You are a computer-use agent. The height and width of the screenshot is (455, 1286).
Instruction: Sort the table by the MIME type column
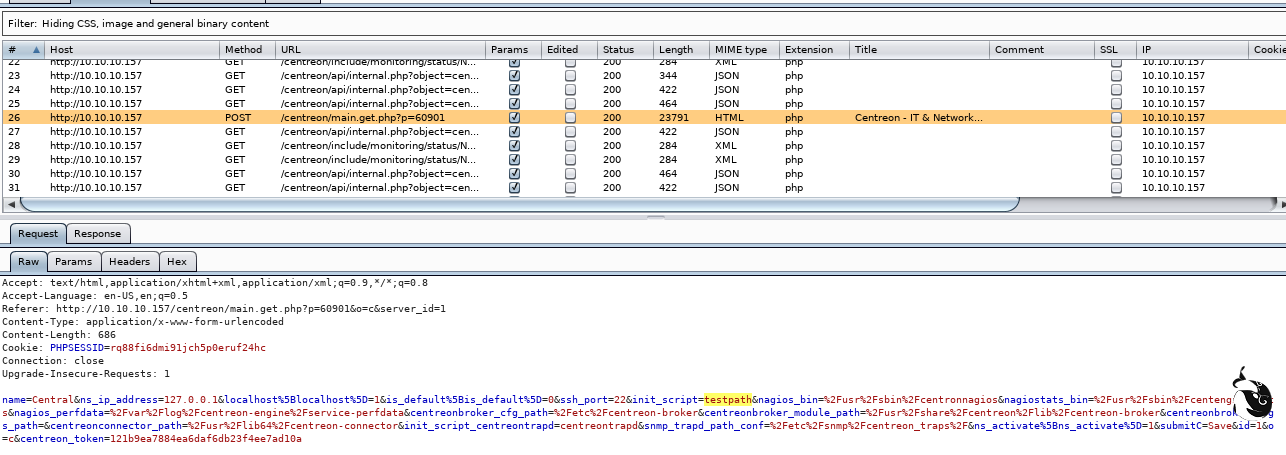point(741,50)
